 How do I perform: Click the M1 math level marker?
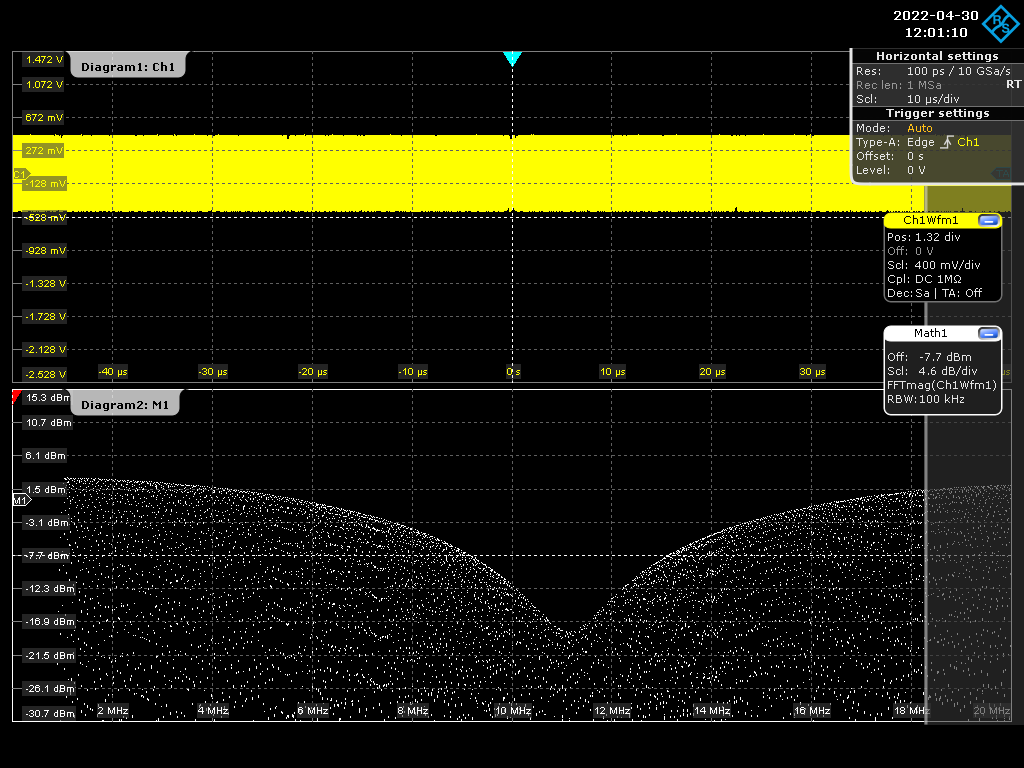pyautogui.click(x=22, y=500)
